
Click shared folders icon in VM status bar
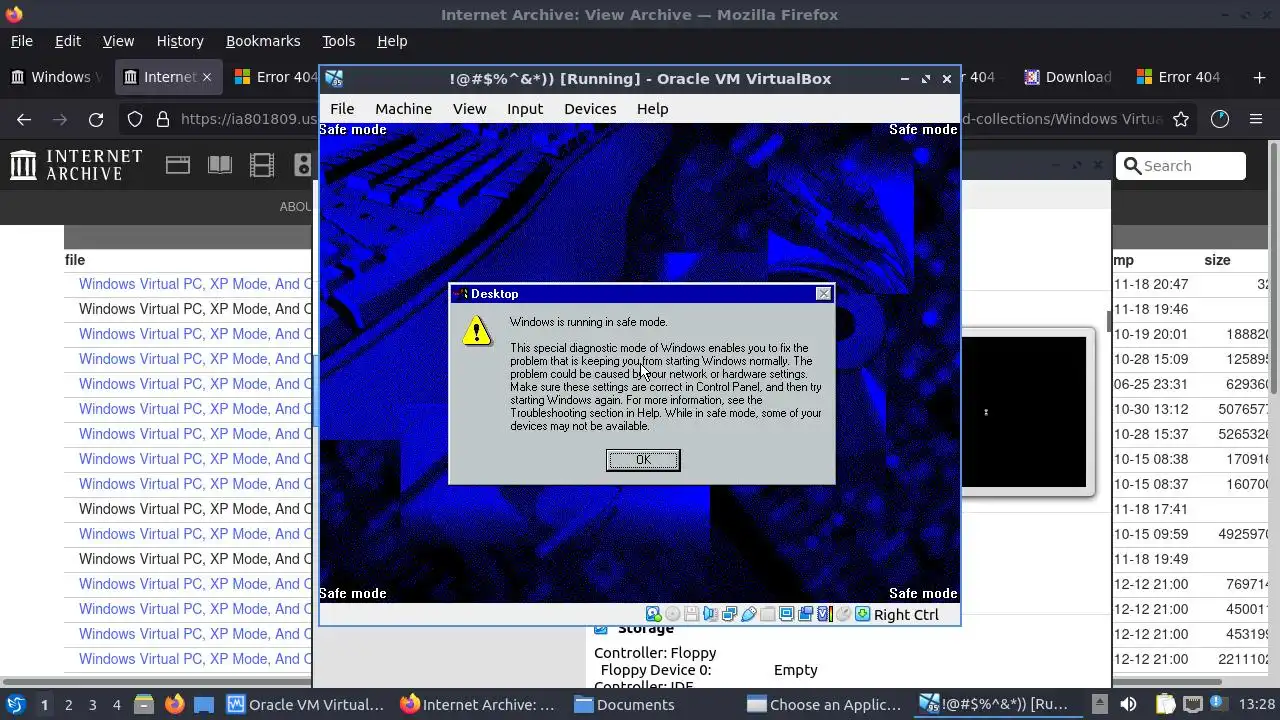767,614
